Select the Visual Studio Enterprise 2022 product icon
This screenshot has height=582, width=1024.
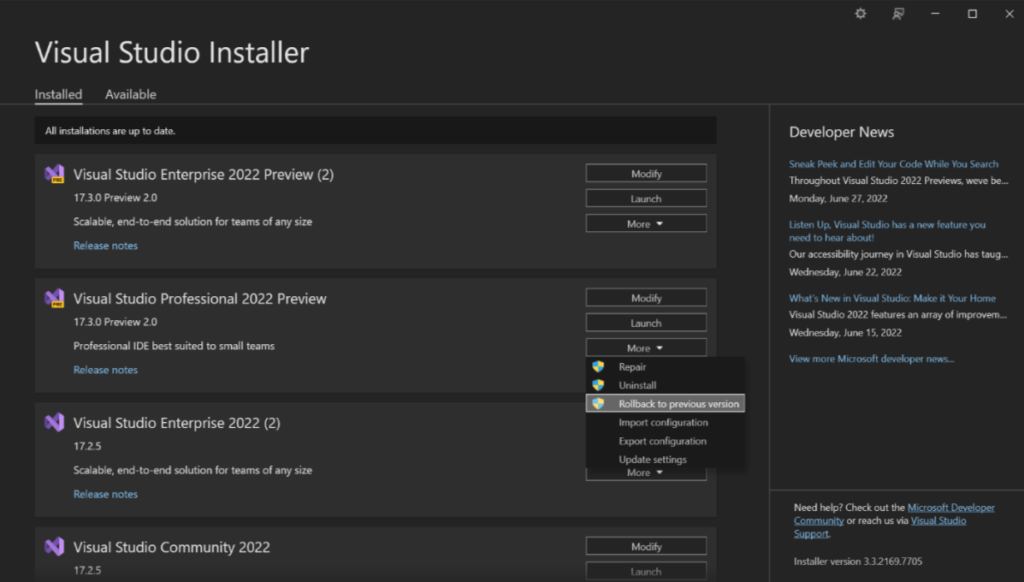53,422
